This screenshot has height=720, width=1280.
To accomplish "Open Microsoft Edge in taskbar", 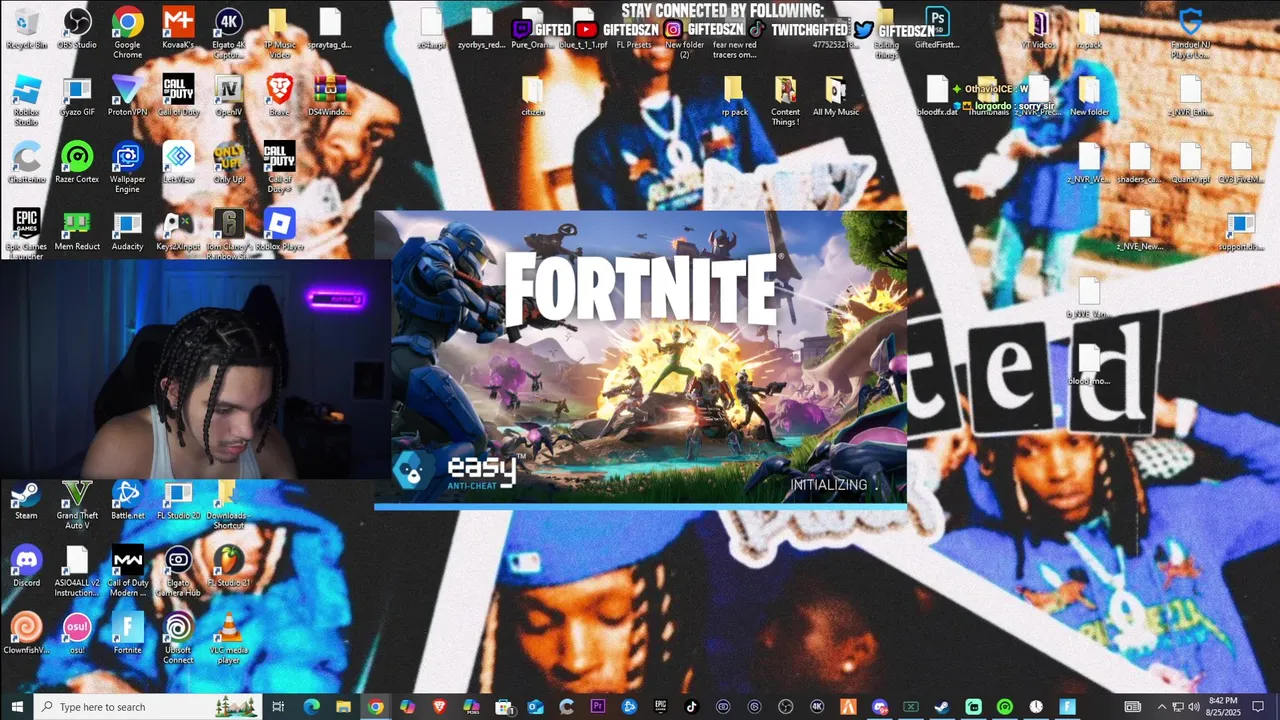I will [311, 707].
